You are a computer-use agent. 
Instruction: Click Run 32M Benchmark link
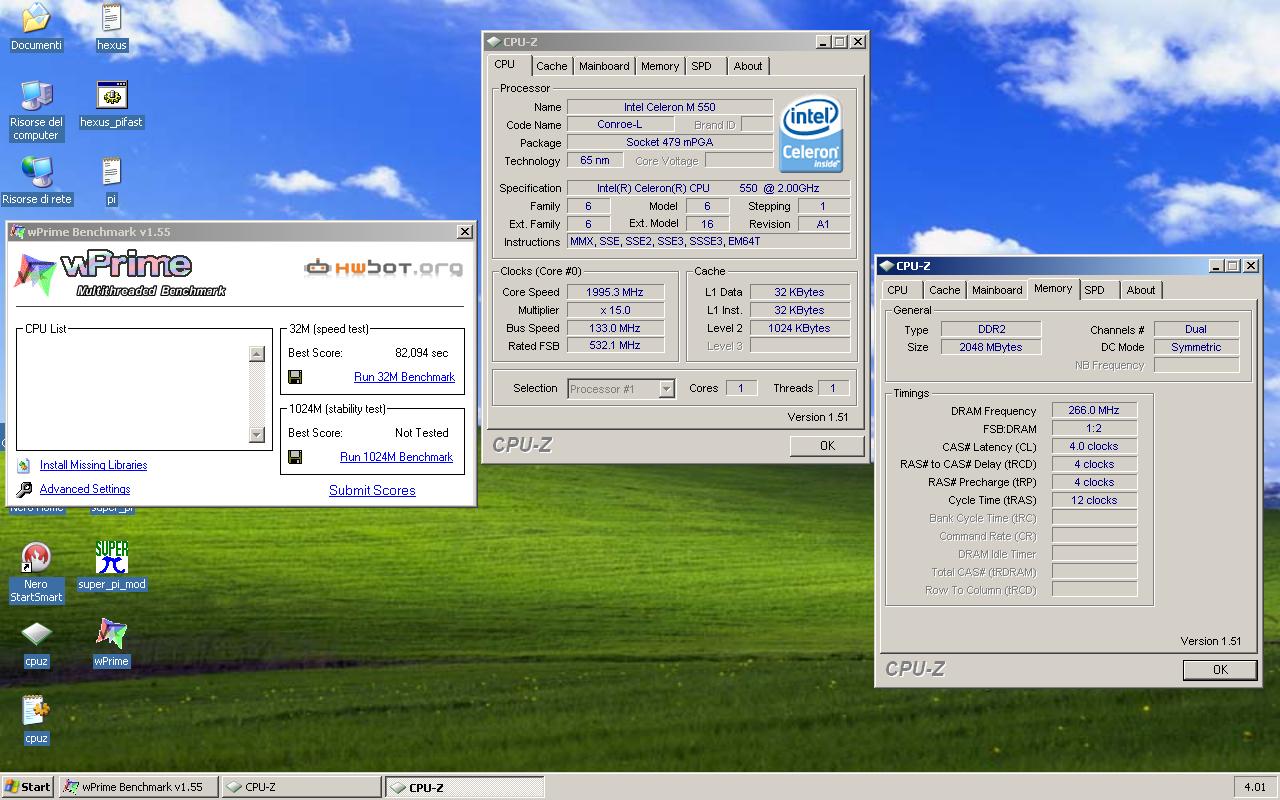coord(404,377)
